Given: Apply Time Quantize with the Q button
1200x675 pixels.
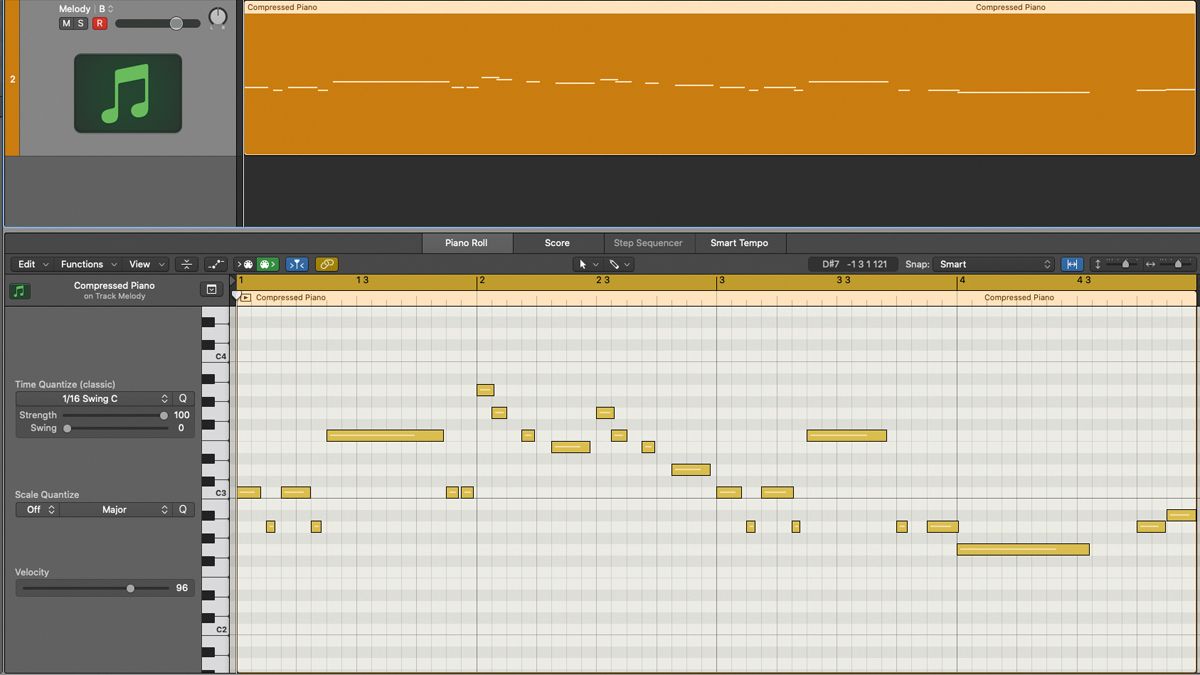Looking at the screenshot, I should [181, 398].
